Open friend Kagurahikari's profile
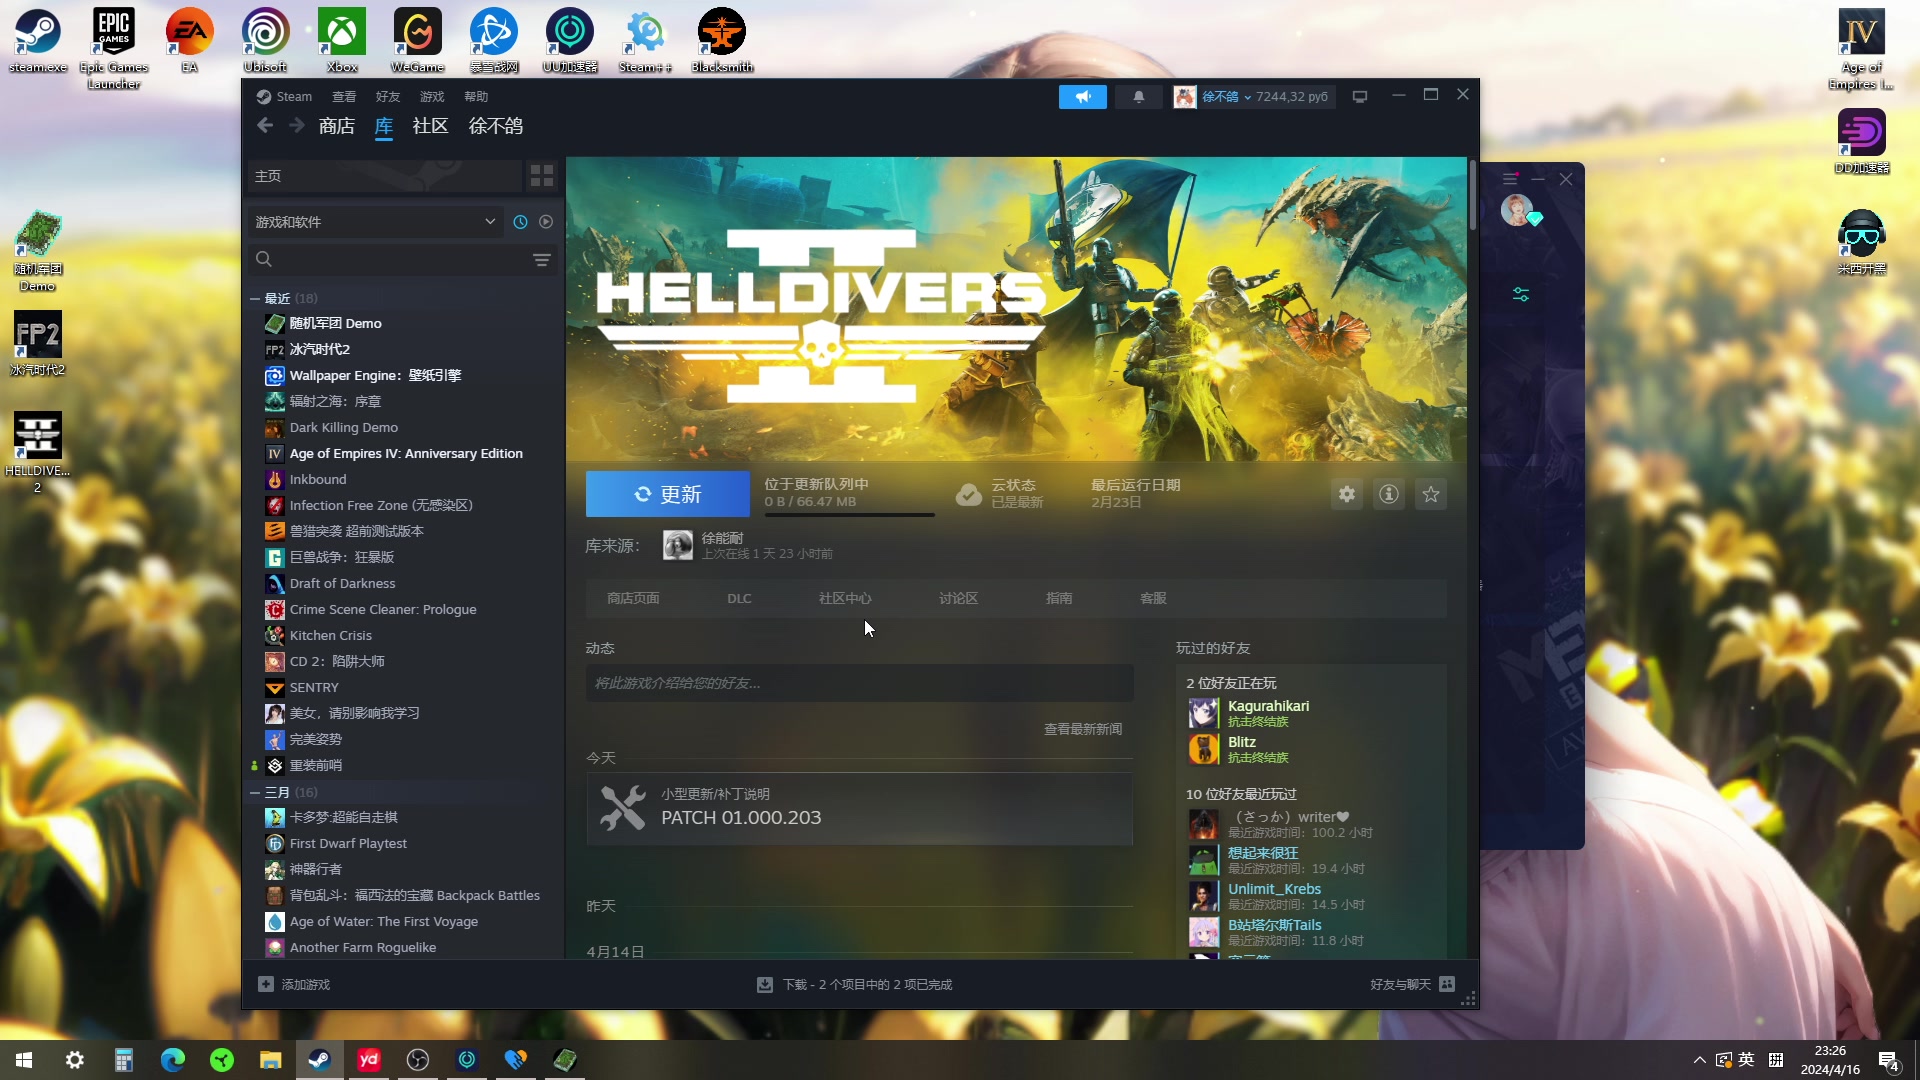Screen dimensions: 1920x1080 click(1268, 707)
